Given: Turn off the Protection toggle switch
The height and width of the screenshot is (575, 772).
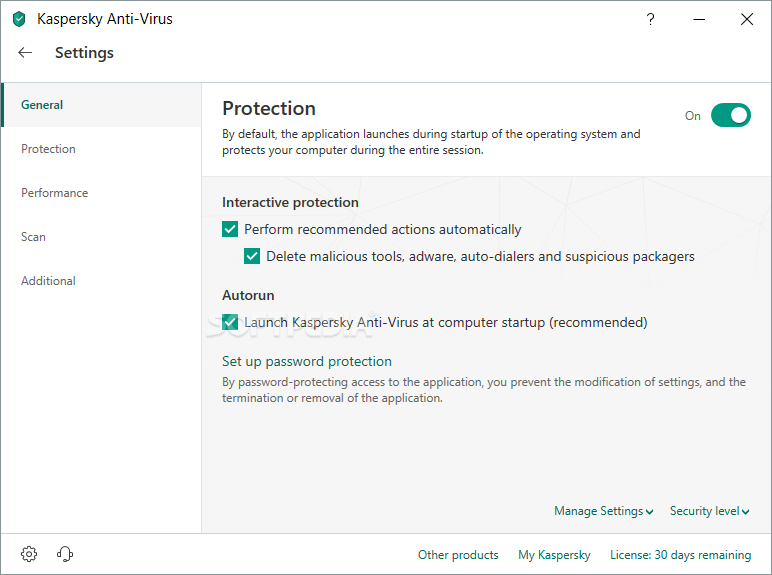Looking at the screenshot, I should pos(731,115).
